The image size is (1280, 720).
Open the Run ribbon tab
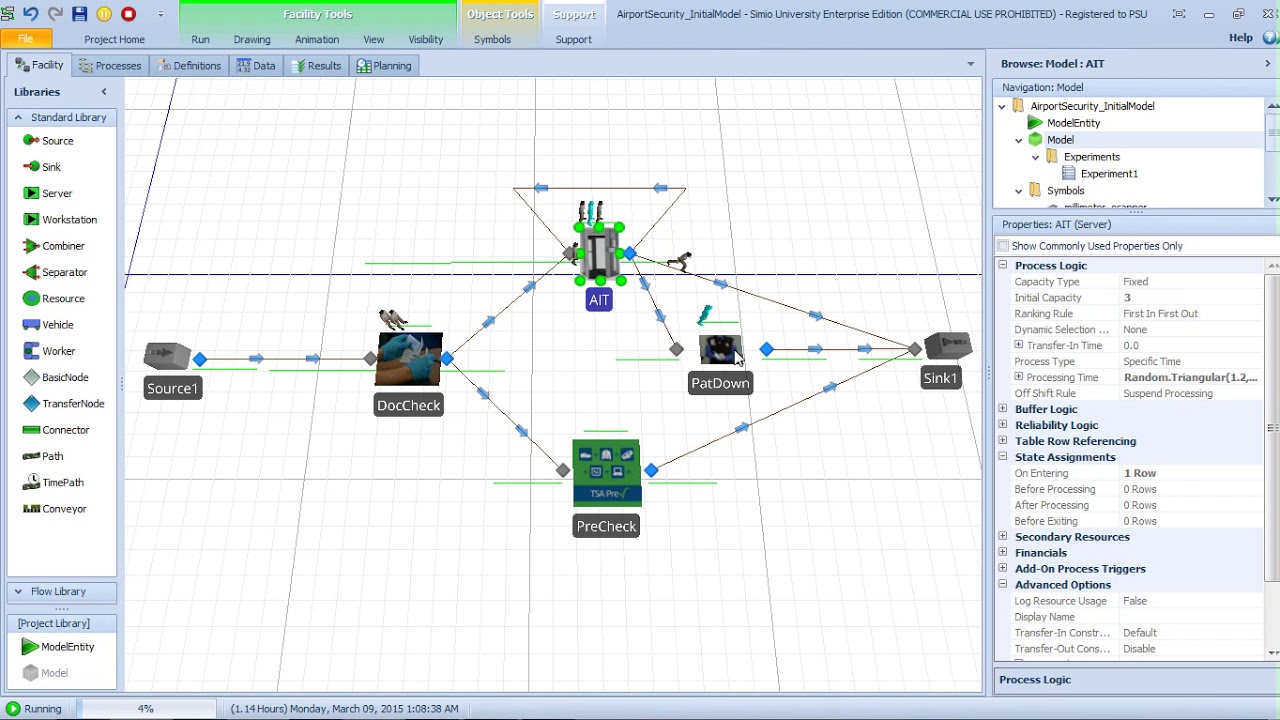200,39
